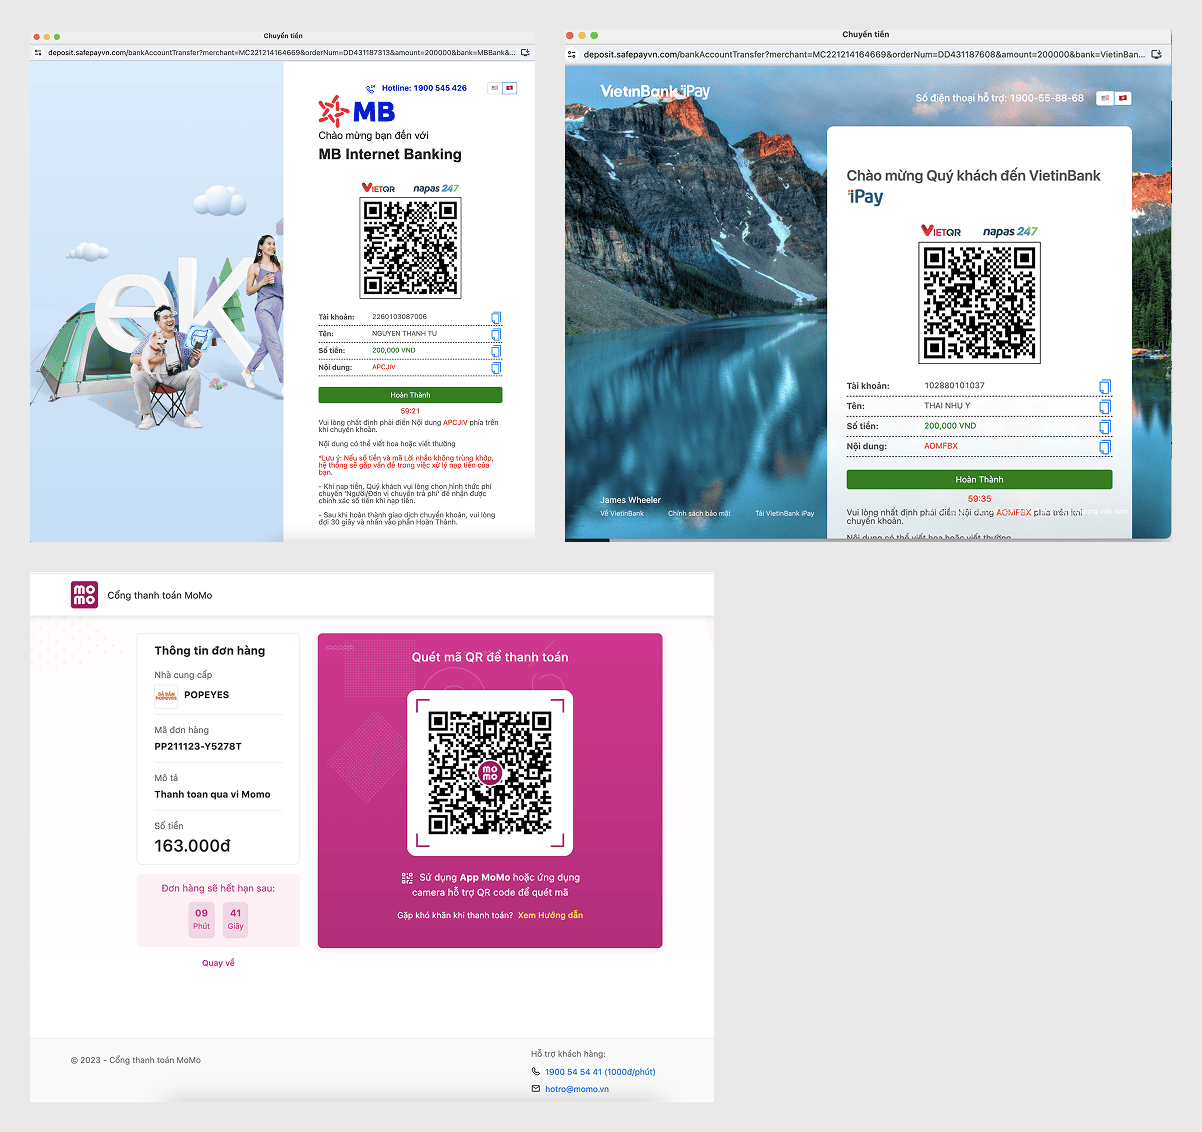This screenshot has width=1202, height=1132.
Task: Click the VietinBank iPay QR code
Action: point(979,303)
